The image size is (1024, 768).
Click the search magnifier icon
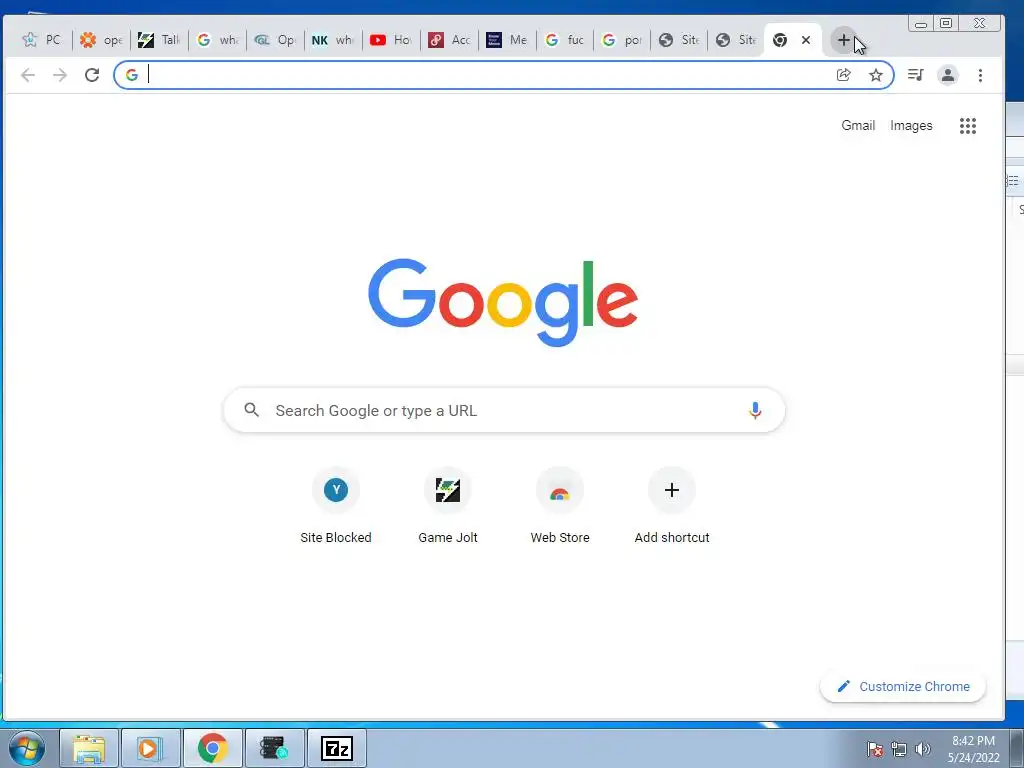[x=251, y=410]
